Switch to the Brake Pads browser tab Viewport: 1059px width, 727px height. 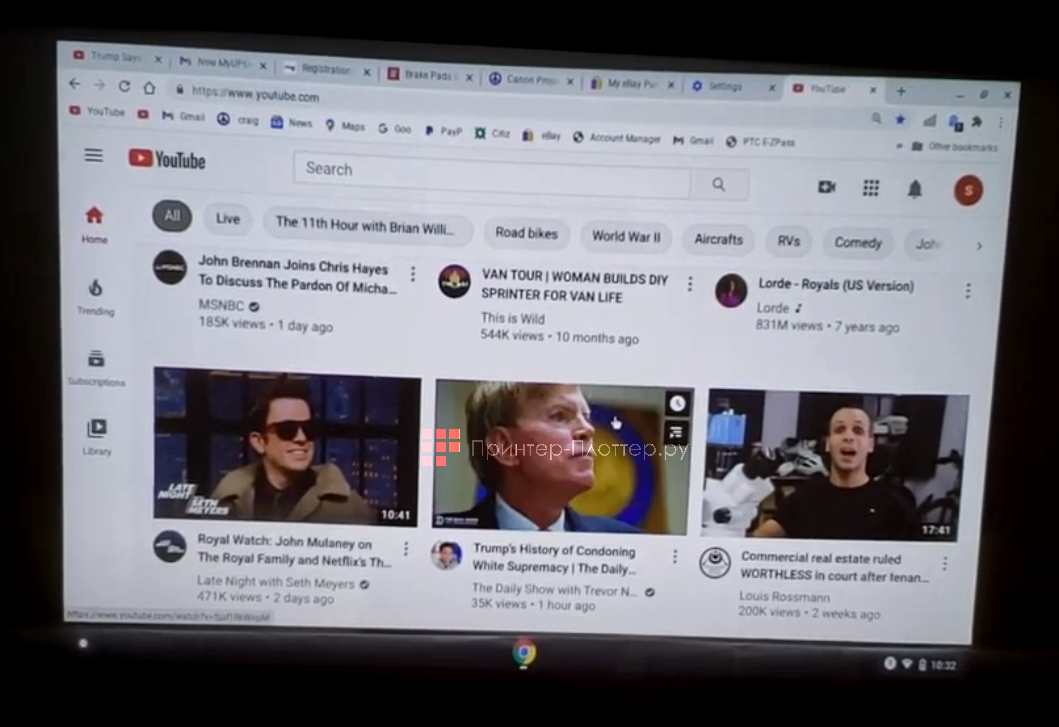426,75
